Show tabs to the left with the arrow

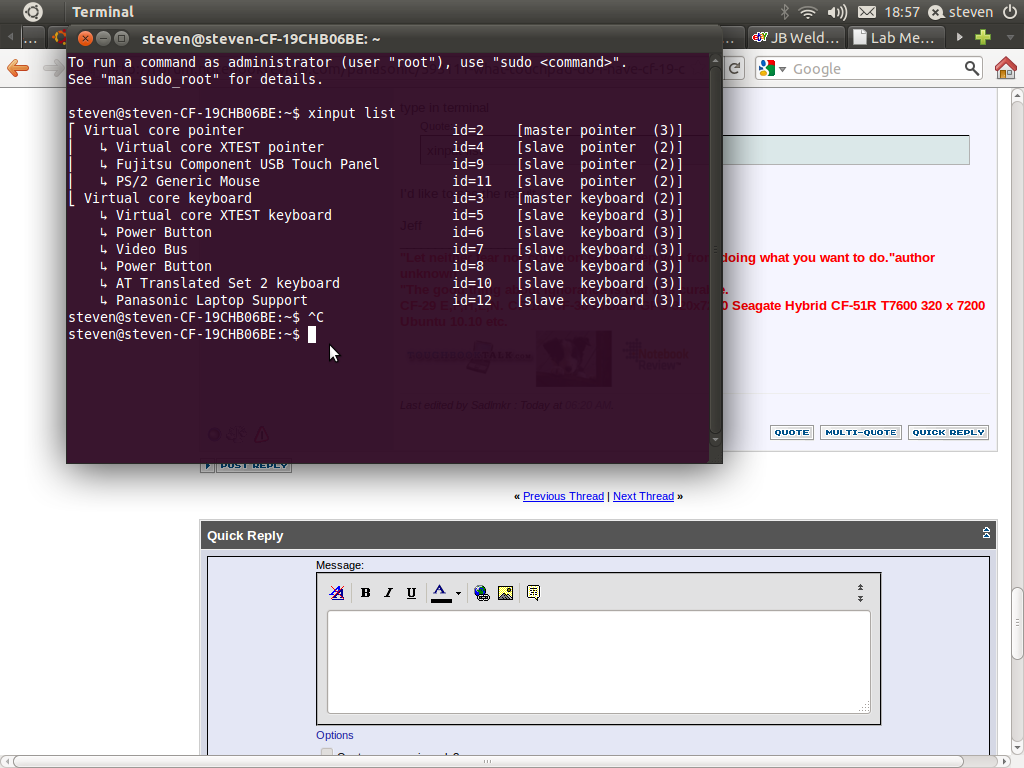click(x=10, y=37)
